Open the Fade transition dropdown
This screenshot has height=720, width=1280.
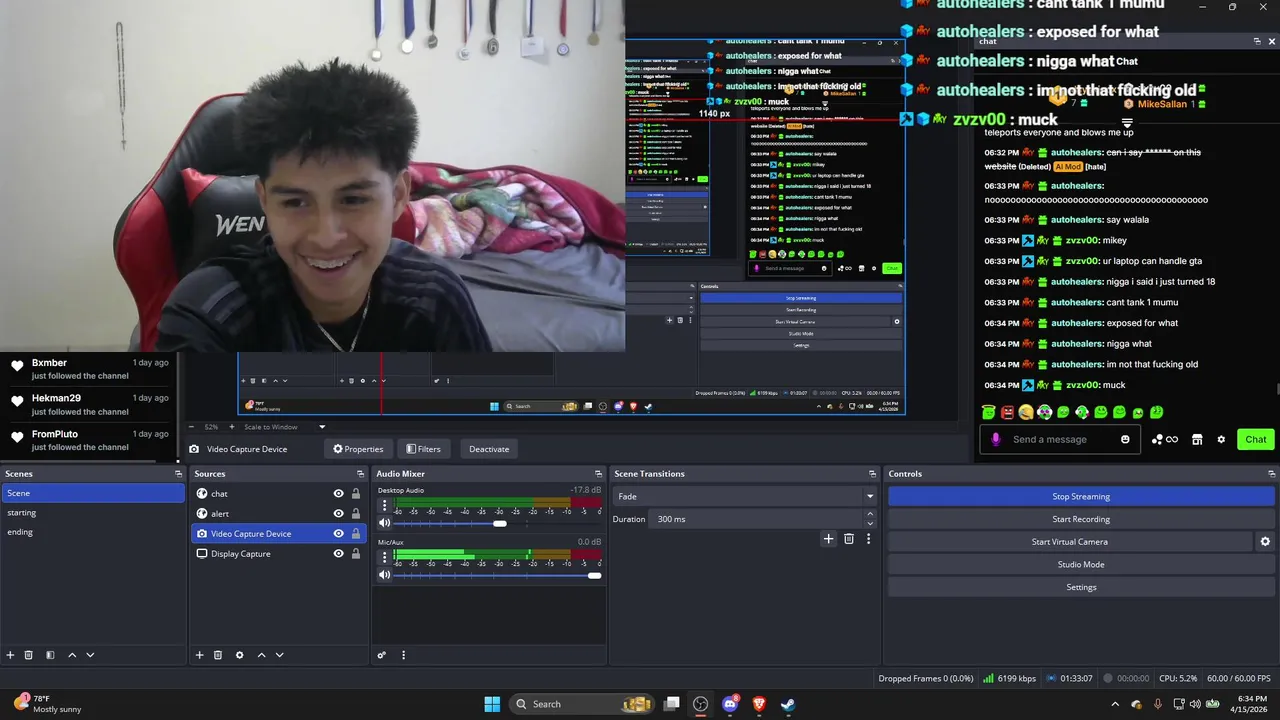click(745, 496)
